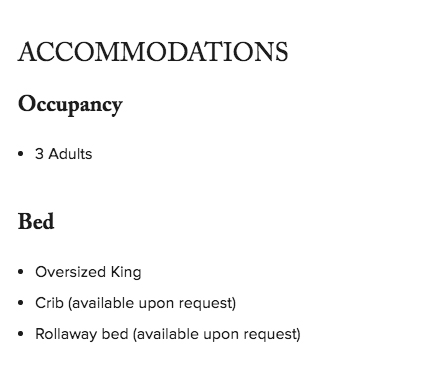Viewport: 439px width, 380px height.
Task: Click the word Adults in Occupancy list
Action: pyautogui.click(x=70, y=154)
